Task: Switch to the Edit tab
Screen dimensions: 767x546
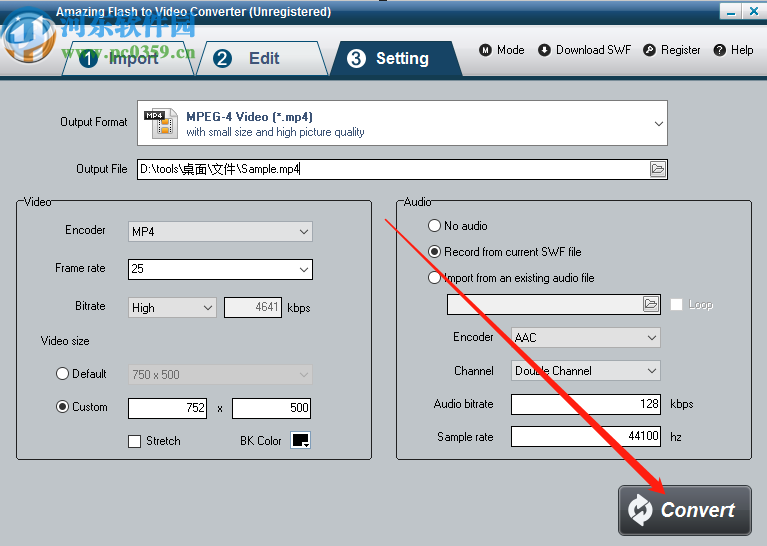Action: pos(262,59)
